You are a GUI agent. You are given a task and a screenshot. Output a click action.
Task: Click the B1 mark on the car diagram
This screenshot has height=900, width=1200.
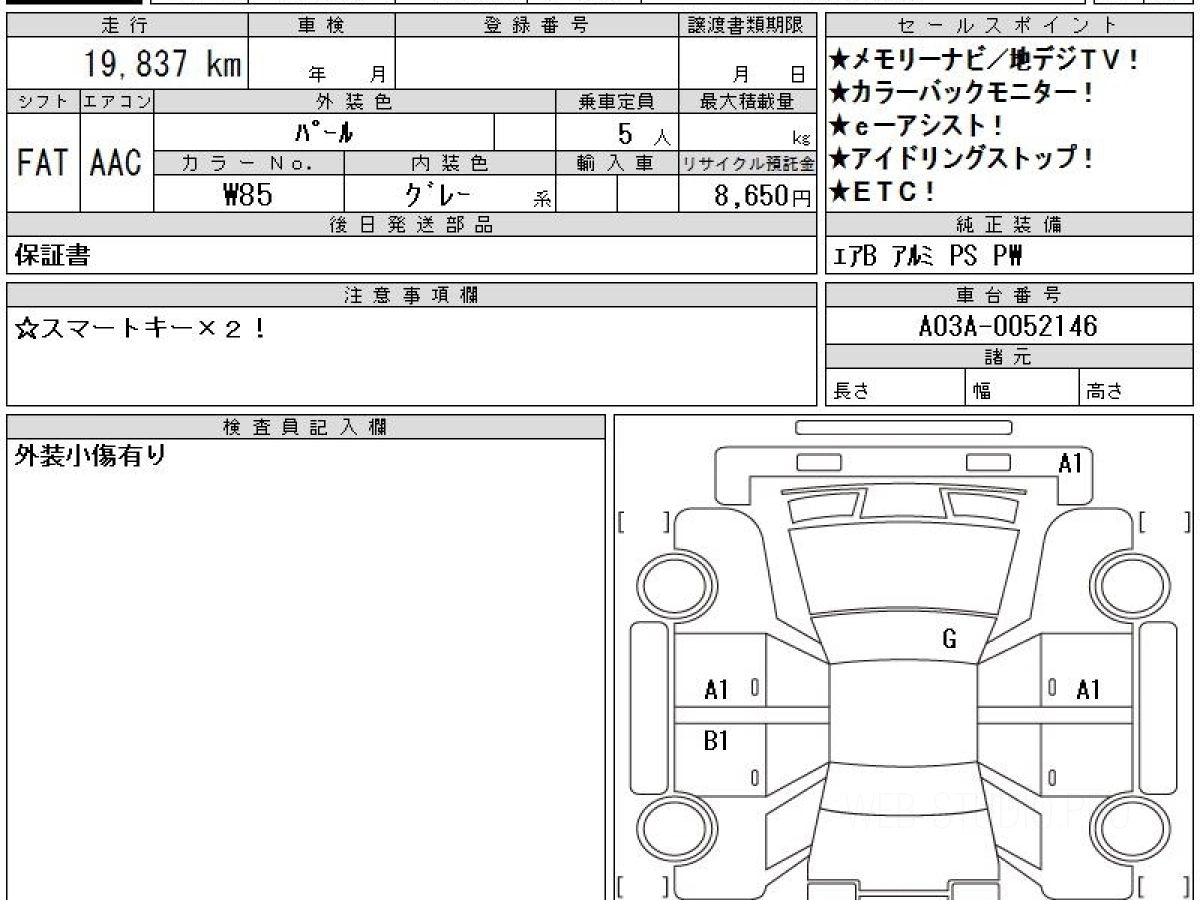pos(716,741)
